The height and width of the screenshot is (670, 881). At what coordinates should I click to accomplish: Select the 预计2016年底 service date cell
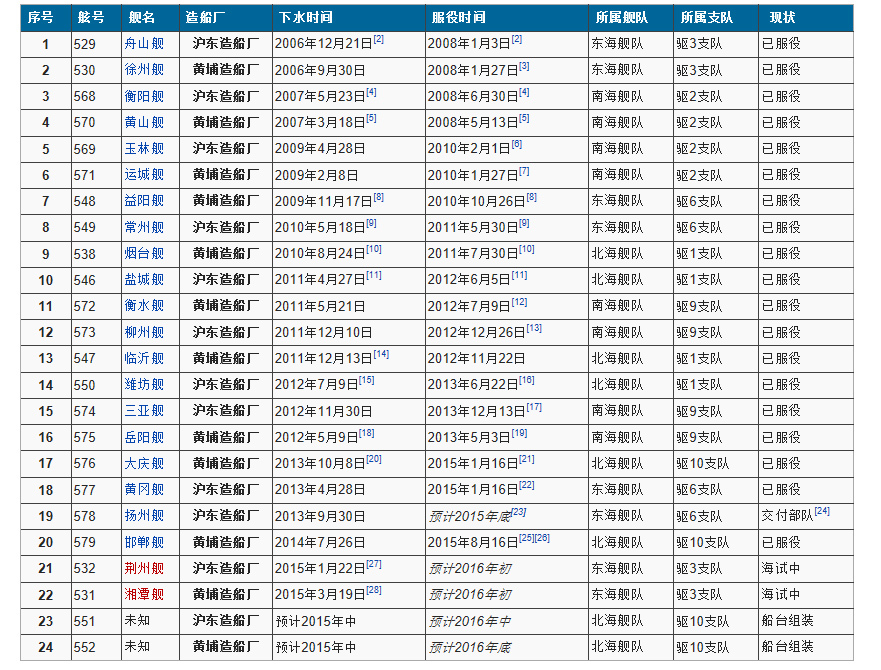507,648
